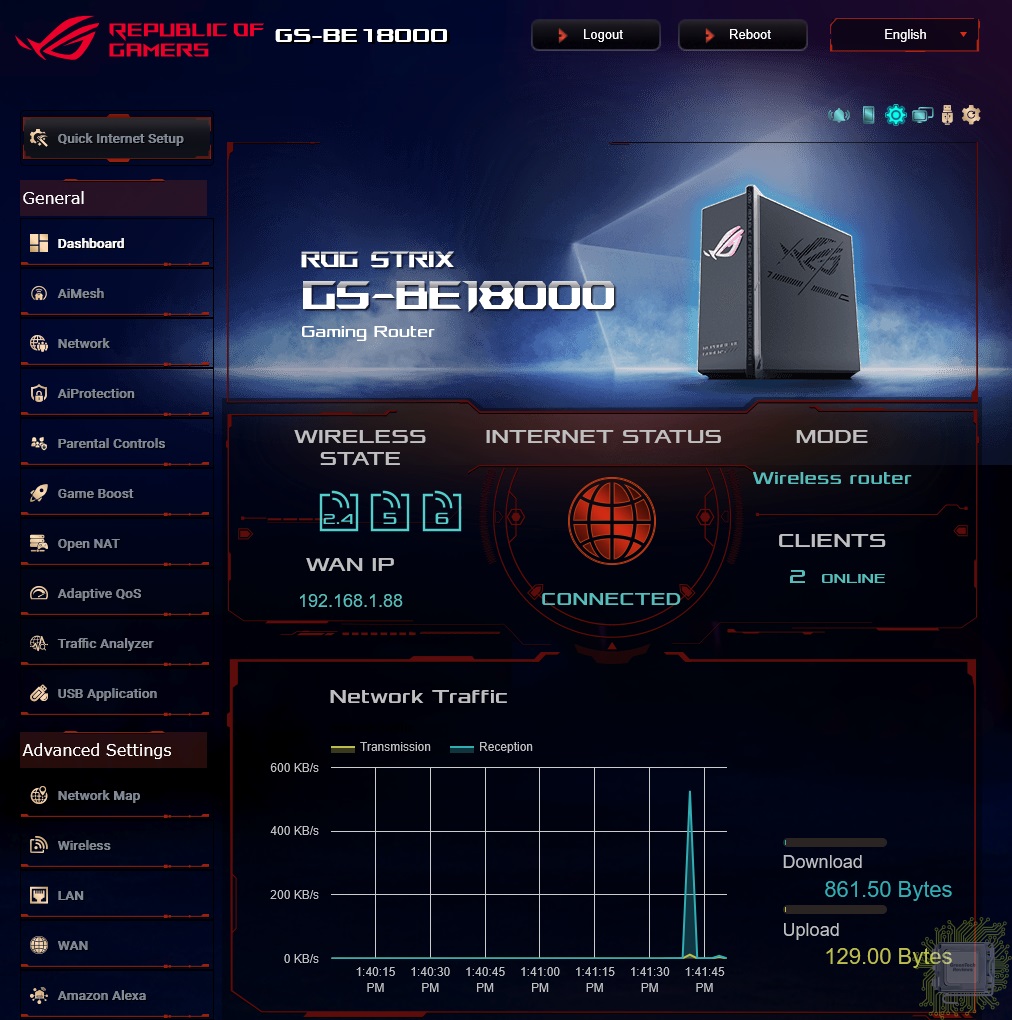Click the Wireless signal icon

coord(39,845)
